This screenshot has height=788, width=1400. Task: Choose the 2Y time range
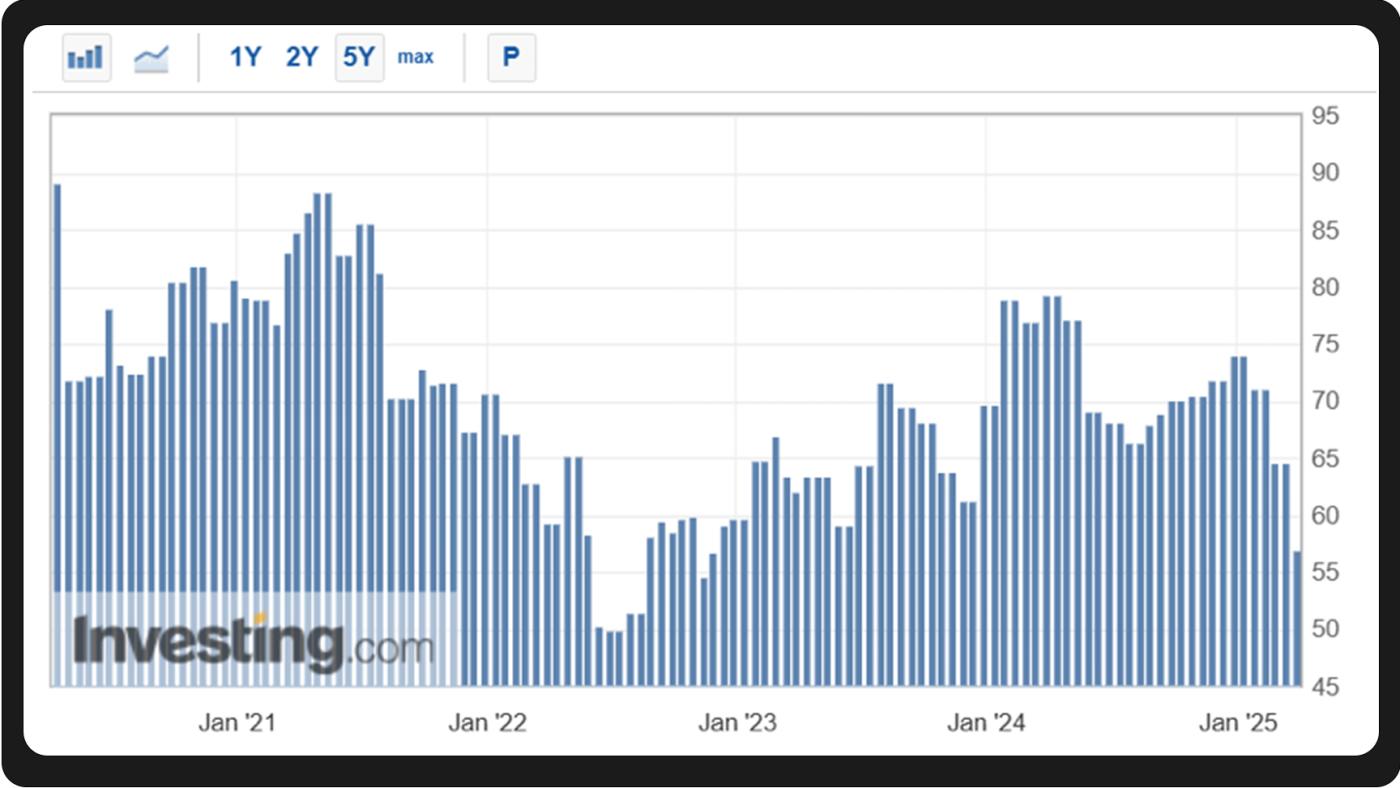pos(301,58)
